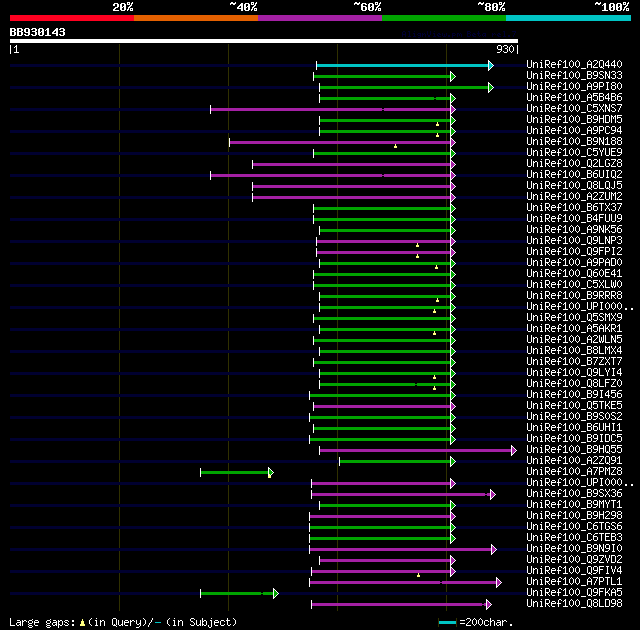Click the green arrowhead ending the Q9FKA5 alignment
The image size is (640, 630).
click(276, 593)
